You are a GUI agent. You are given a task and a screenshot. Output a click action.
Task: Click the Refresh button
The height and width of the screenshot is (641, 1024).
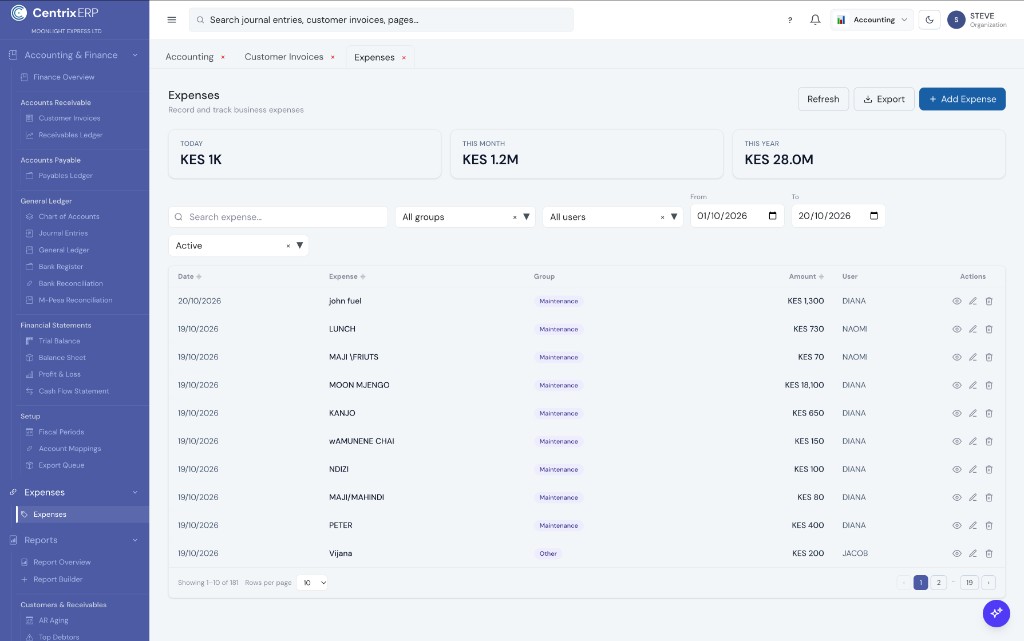823,99
